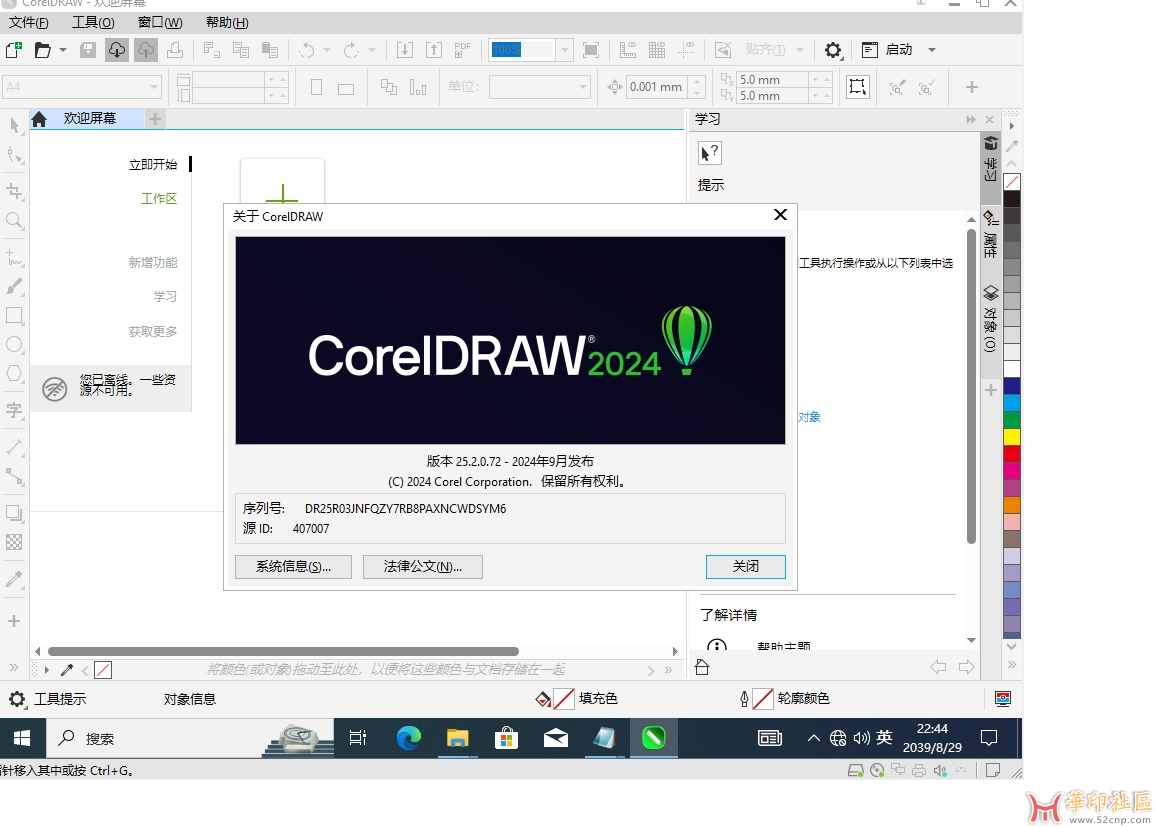This screenshot has height=827, width=1155.
Task: Click the nudge distance 0.001 mm field
Action: 657,87
